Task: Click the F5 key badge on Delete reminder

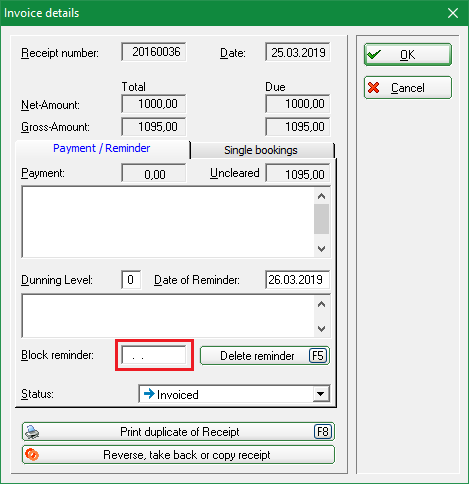Action: coord(318,356)
